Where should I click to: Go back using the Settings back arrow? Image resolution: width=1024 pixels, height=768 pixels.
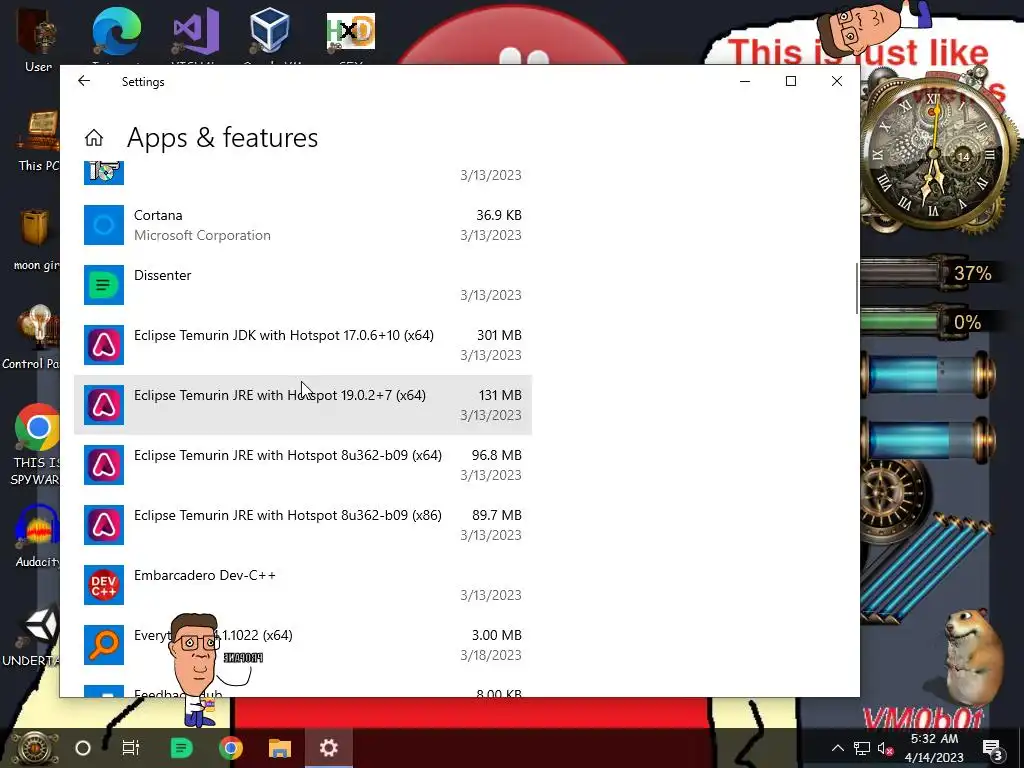click(84, 81)
